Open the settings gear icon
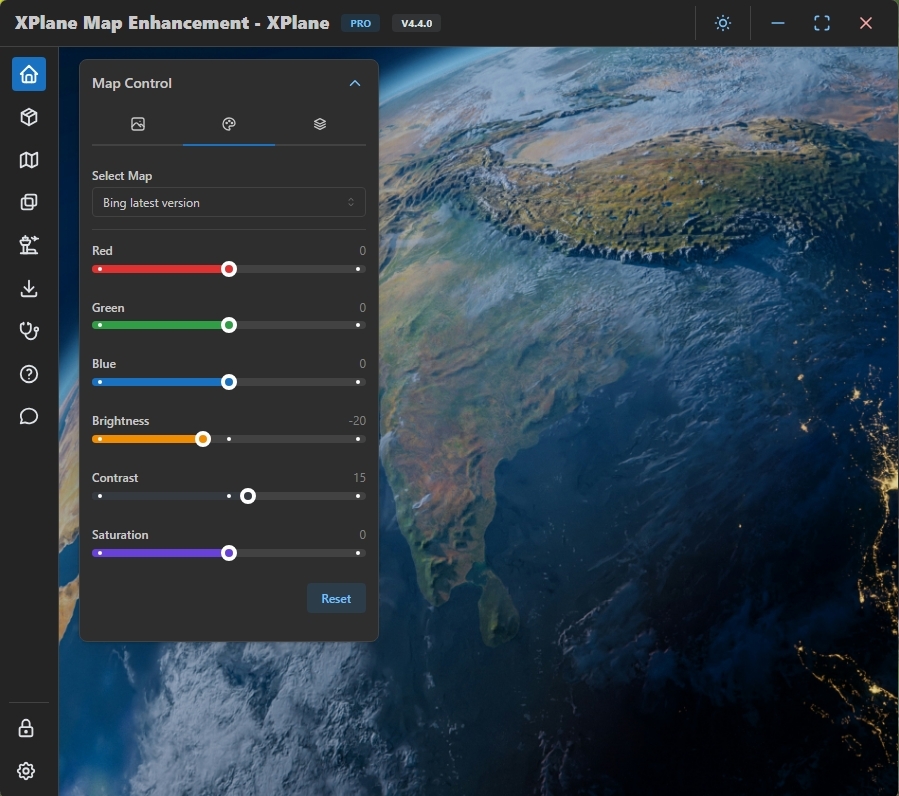899x796 pixels. click(x=27, y=771)
